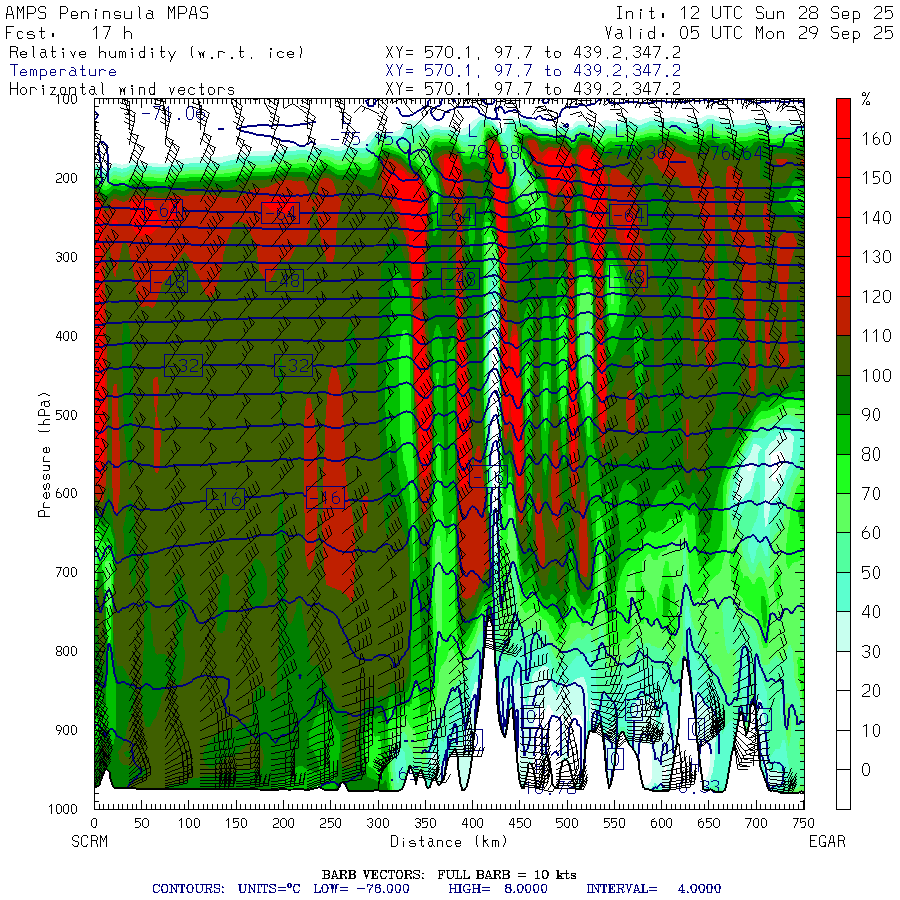This screenshot has height=900, width=900.
Task: Select 'Relative humidity (w.r.t. ice)' legend label
Action: pos(156,53)
